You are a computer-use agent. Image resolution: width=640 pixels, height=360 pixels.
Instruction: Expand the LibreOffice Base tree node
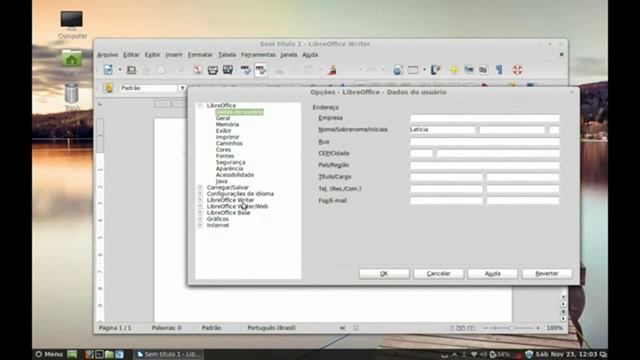tap(200, 213)
